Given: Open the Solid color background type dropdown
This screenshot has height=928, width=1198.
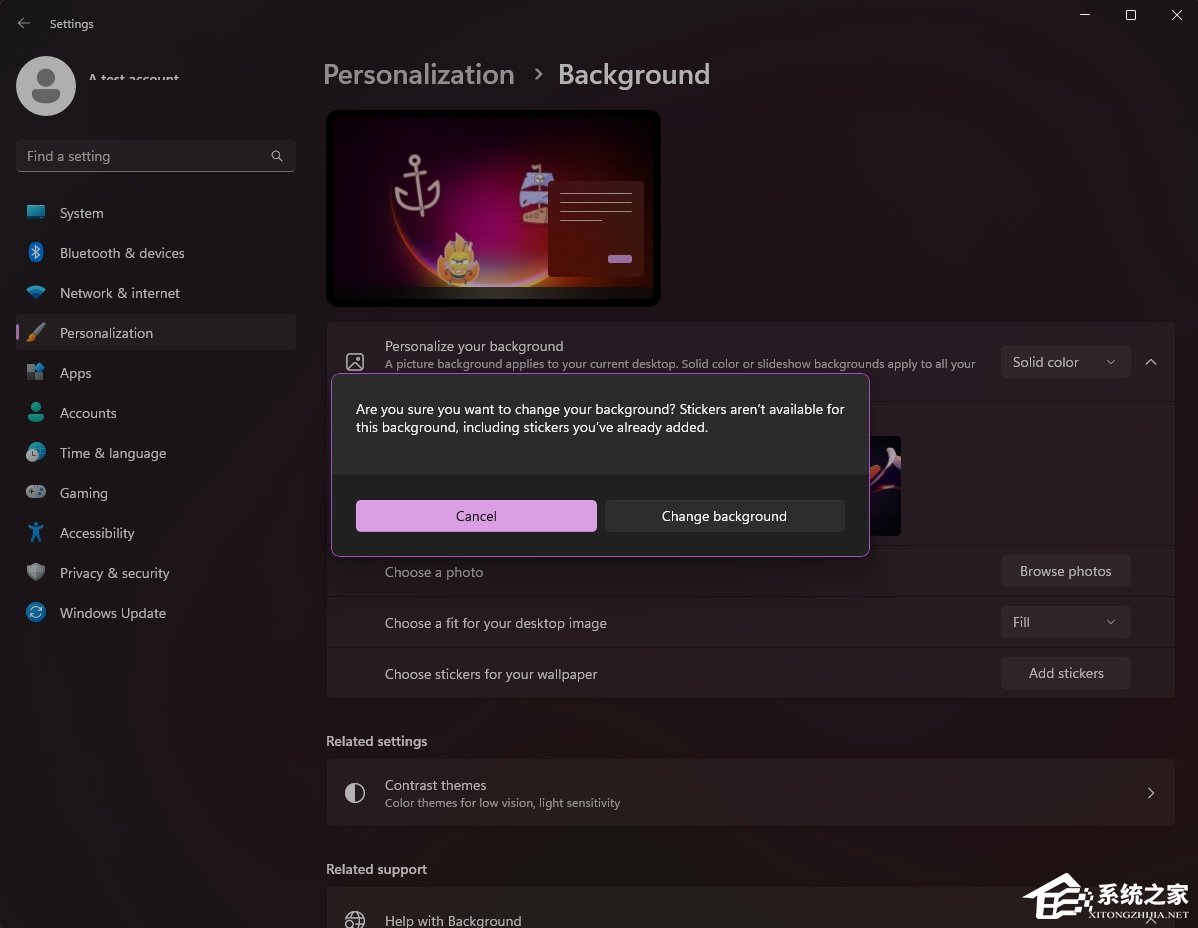Looking at the screenshot, I should click(x=1065, y=362).
